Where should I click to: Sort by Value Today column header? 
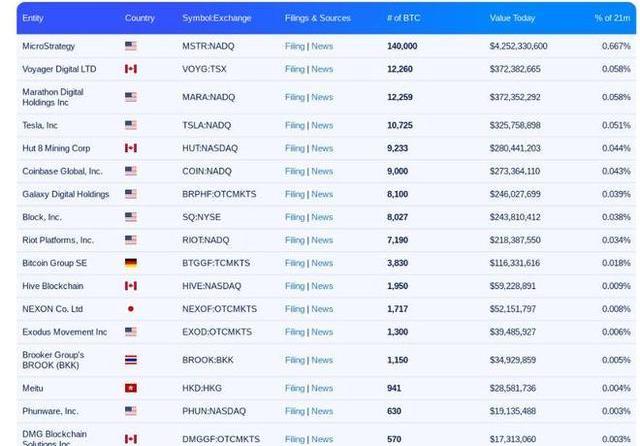(x=512, y=18)
